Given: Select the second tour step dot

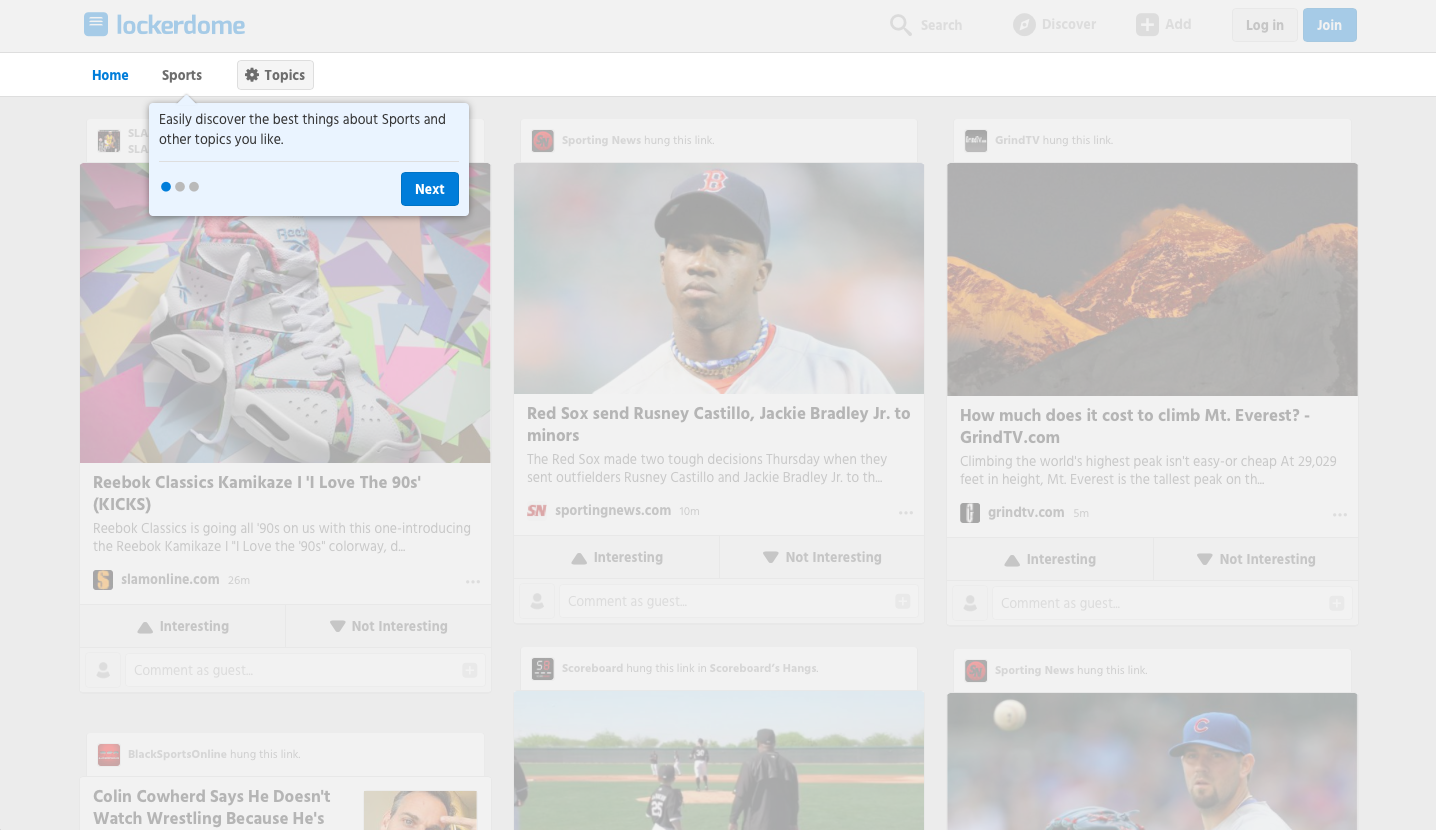Looking at the screenshot, I should coord(180,187).
